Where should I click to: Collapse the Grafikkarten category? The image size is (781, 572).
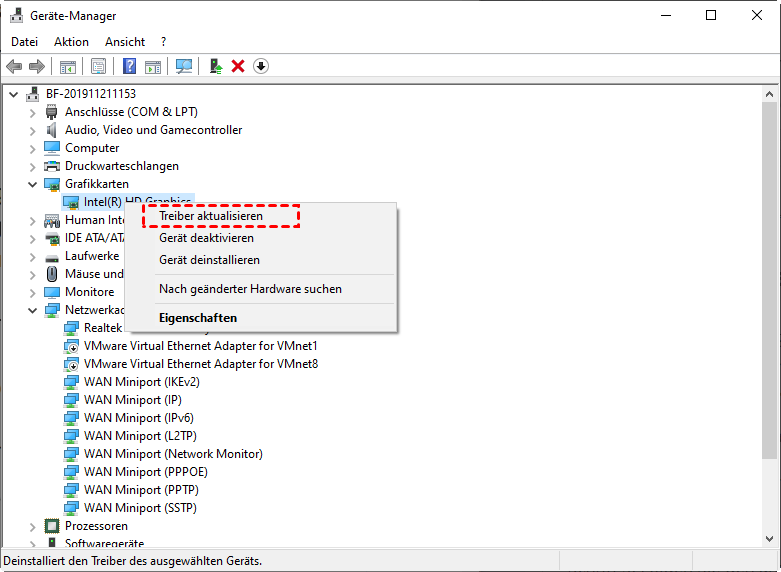click(32, 184)
